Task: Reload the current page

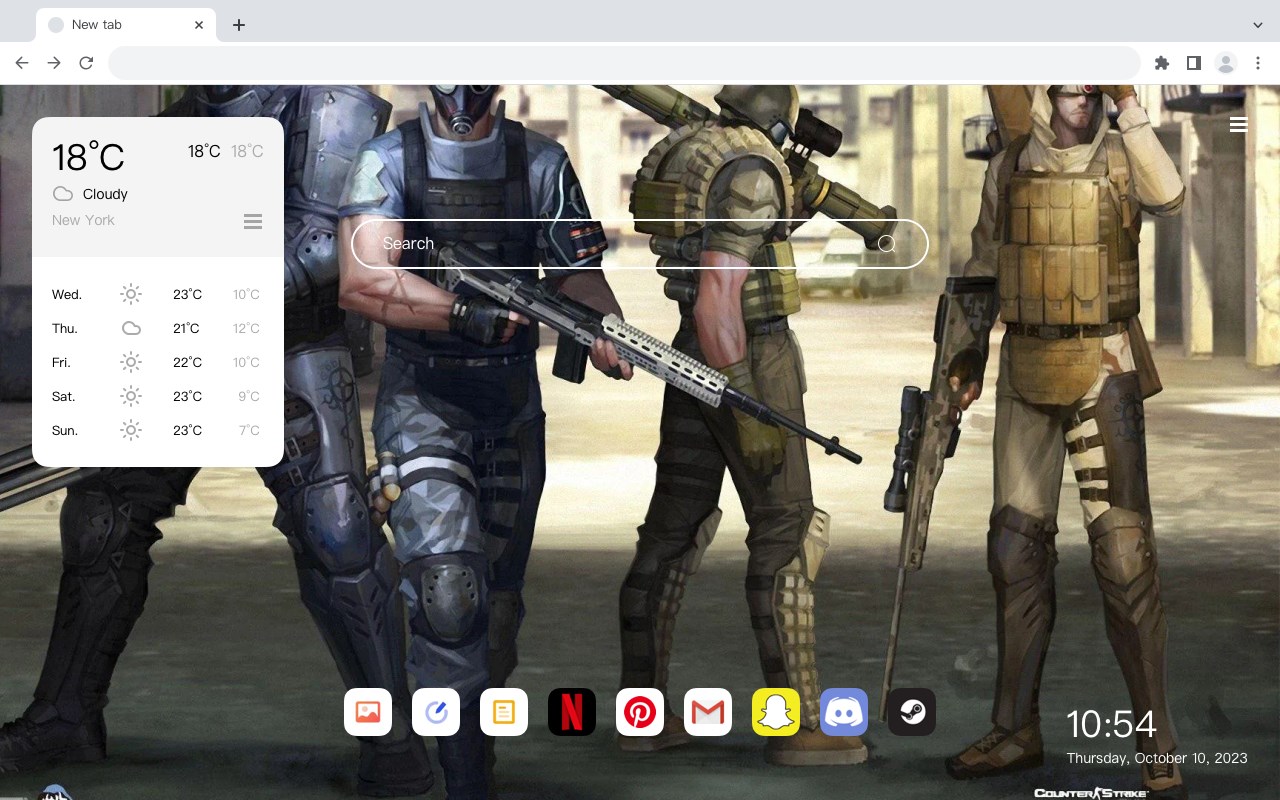Action: pos(86,63)
